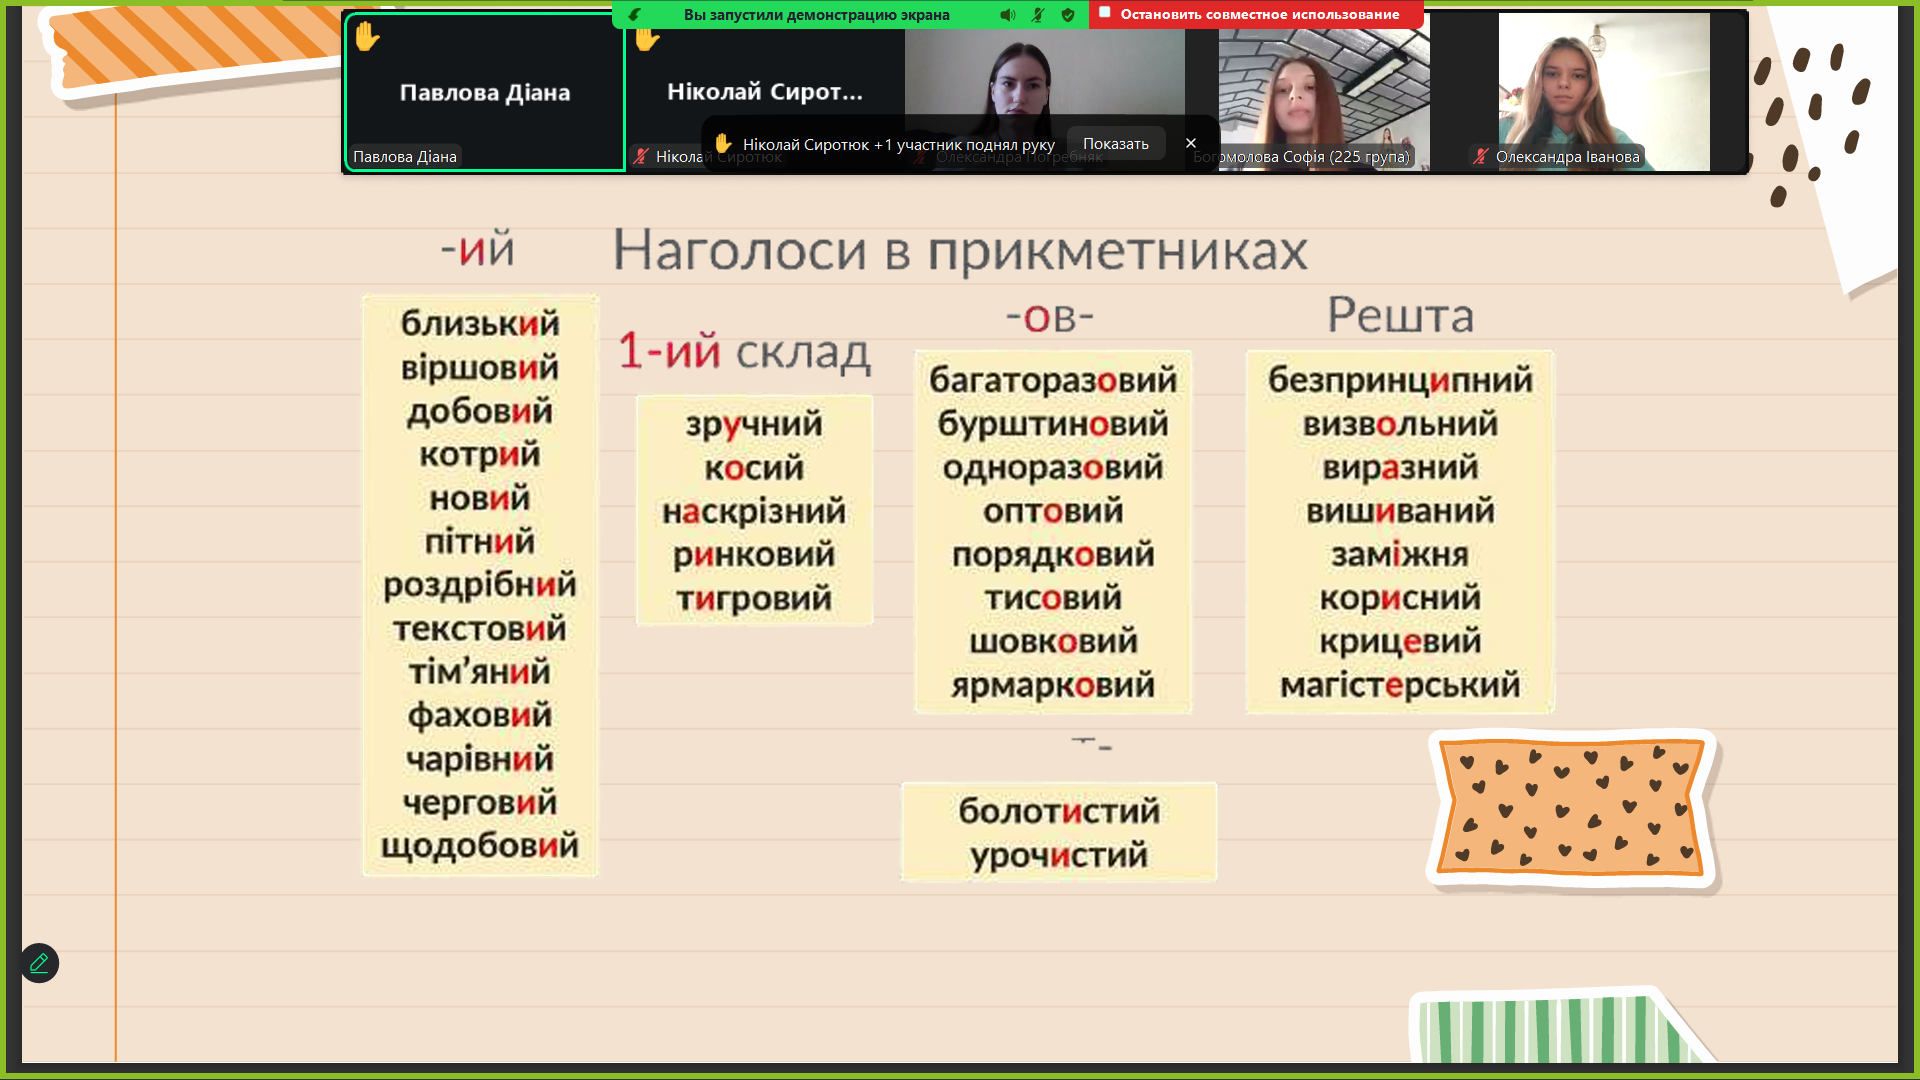The height and width of the screenshot is (1080, 1920).
Task: Click muted mic icon beside Ніколай name
Action: (641, 156)
